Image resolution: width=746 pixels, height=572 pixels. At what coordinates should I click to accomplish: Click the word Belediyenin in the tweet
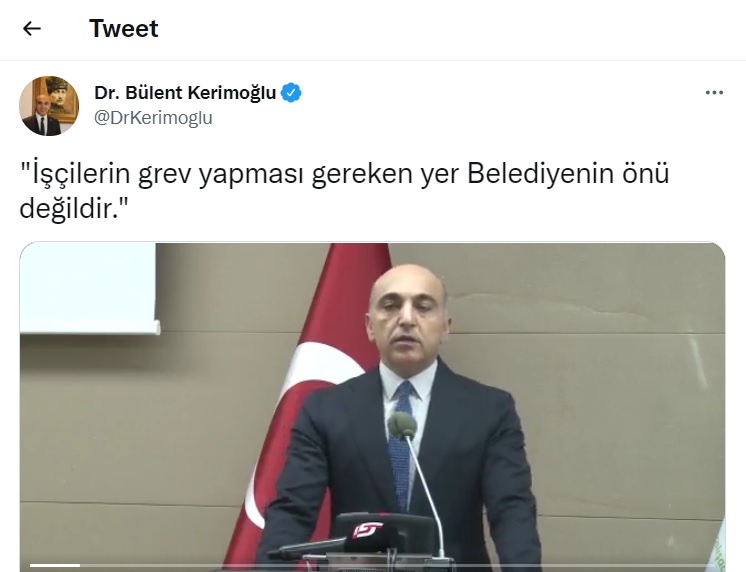541,174
